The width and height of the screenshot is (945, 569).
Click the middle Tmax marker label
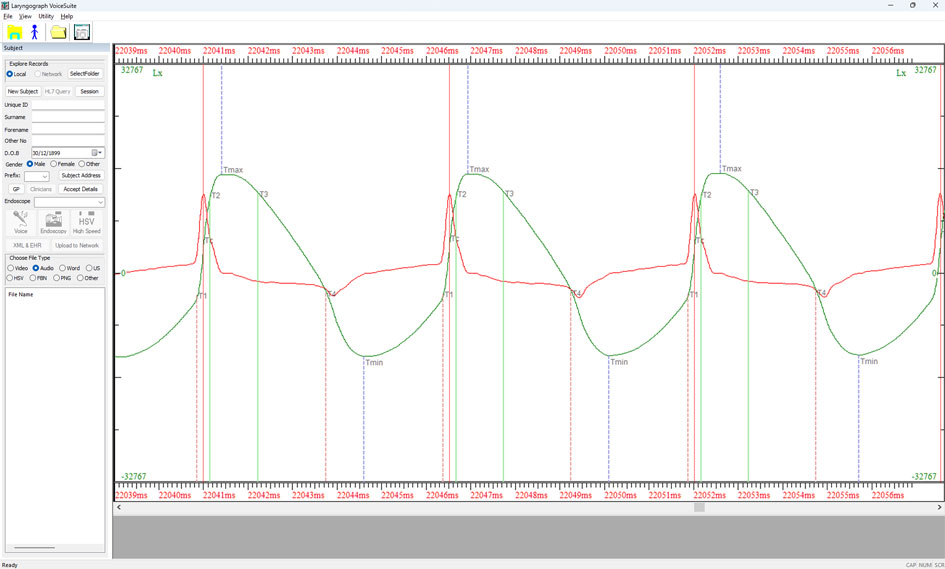pyautogui.click(x=479, y=169)
